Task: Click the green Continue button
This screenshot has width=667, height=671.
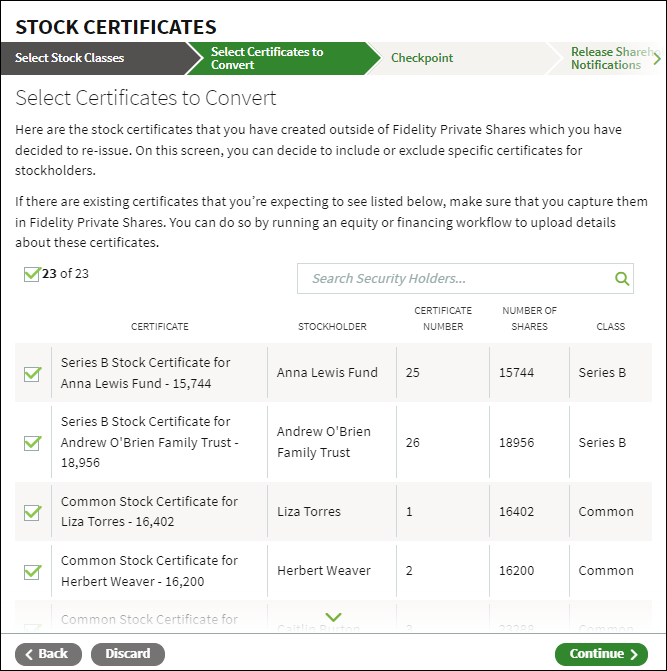Action: (x=601, y=654)
